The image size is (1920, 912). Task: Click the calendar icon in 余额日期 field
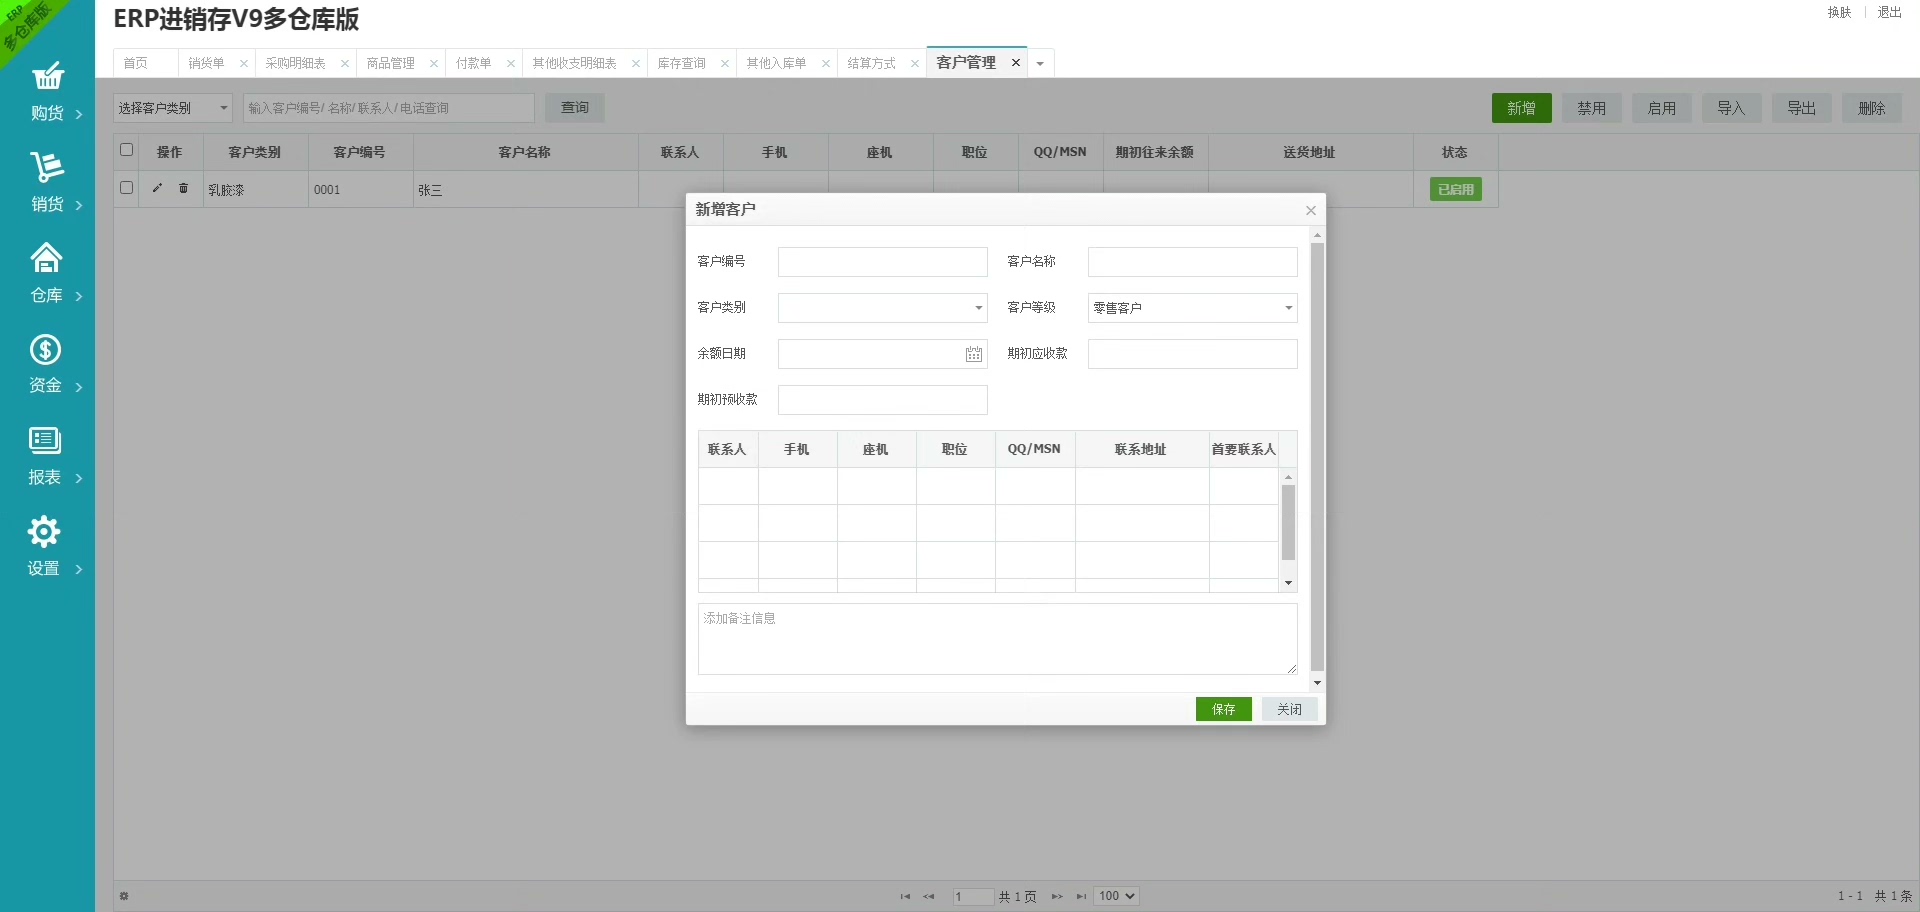point(973,354)
